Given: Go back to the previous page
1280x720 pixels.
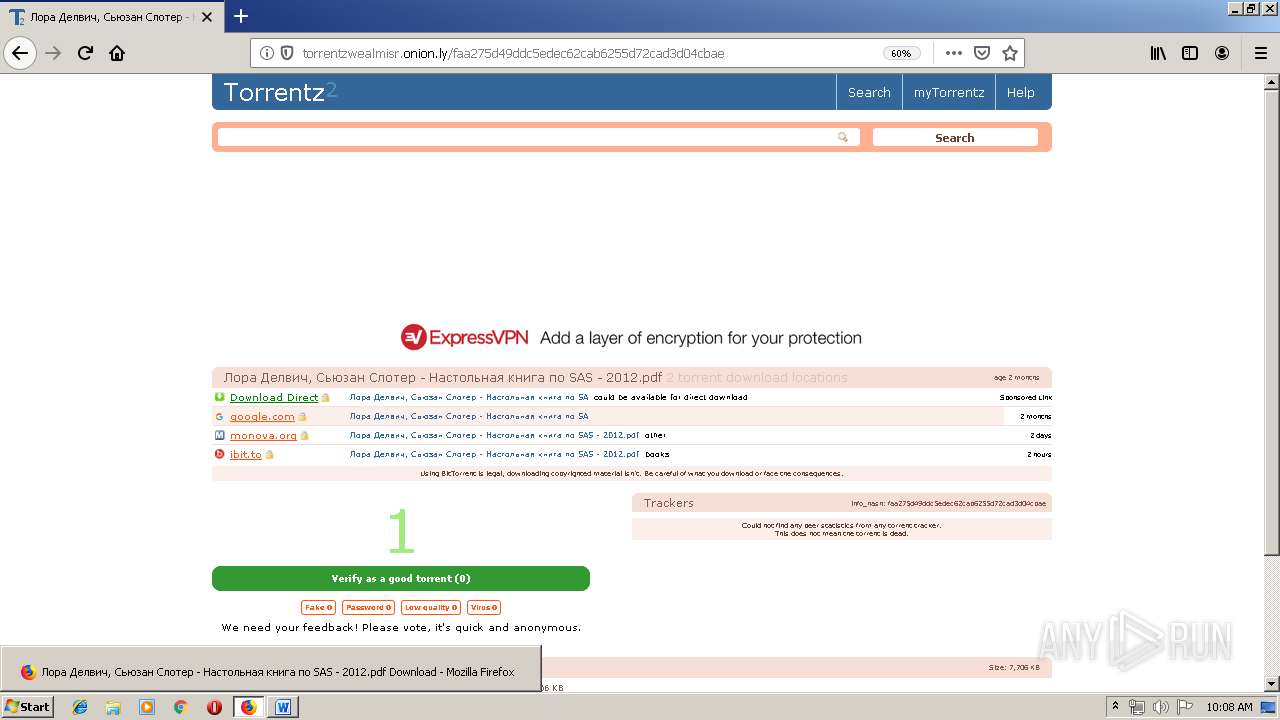Looking at the screenshot, I should [20, 53].
